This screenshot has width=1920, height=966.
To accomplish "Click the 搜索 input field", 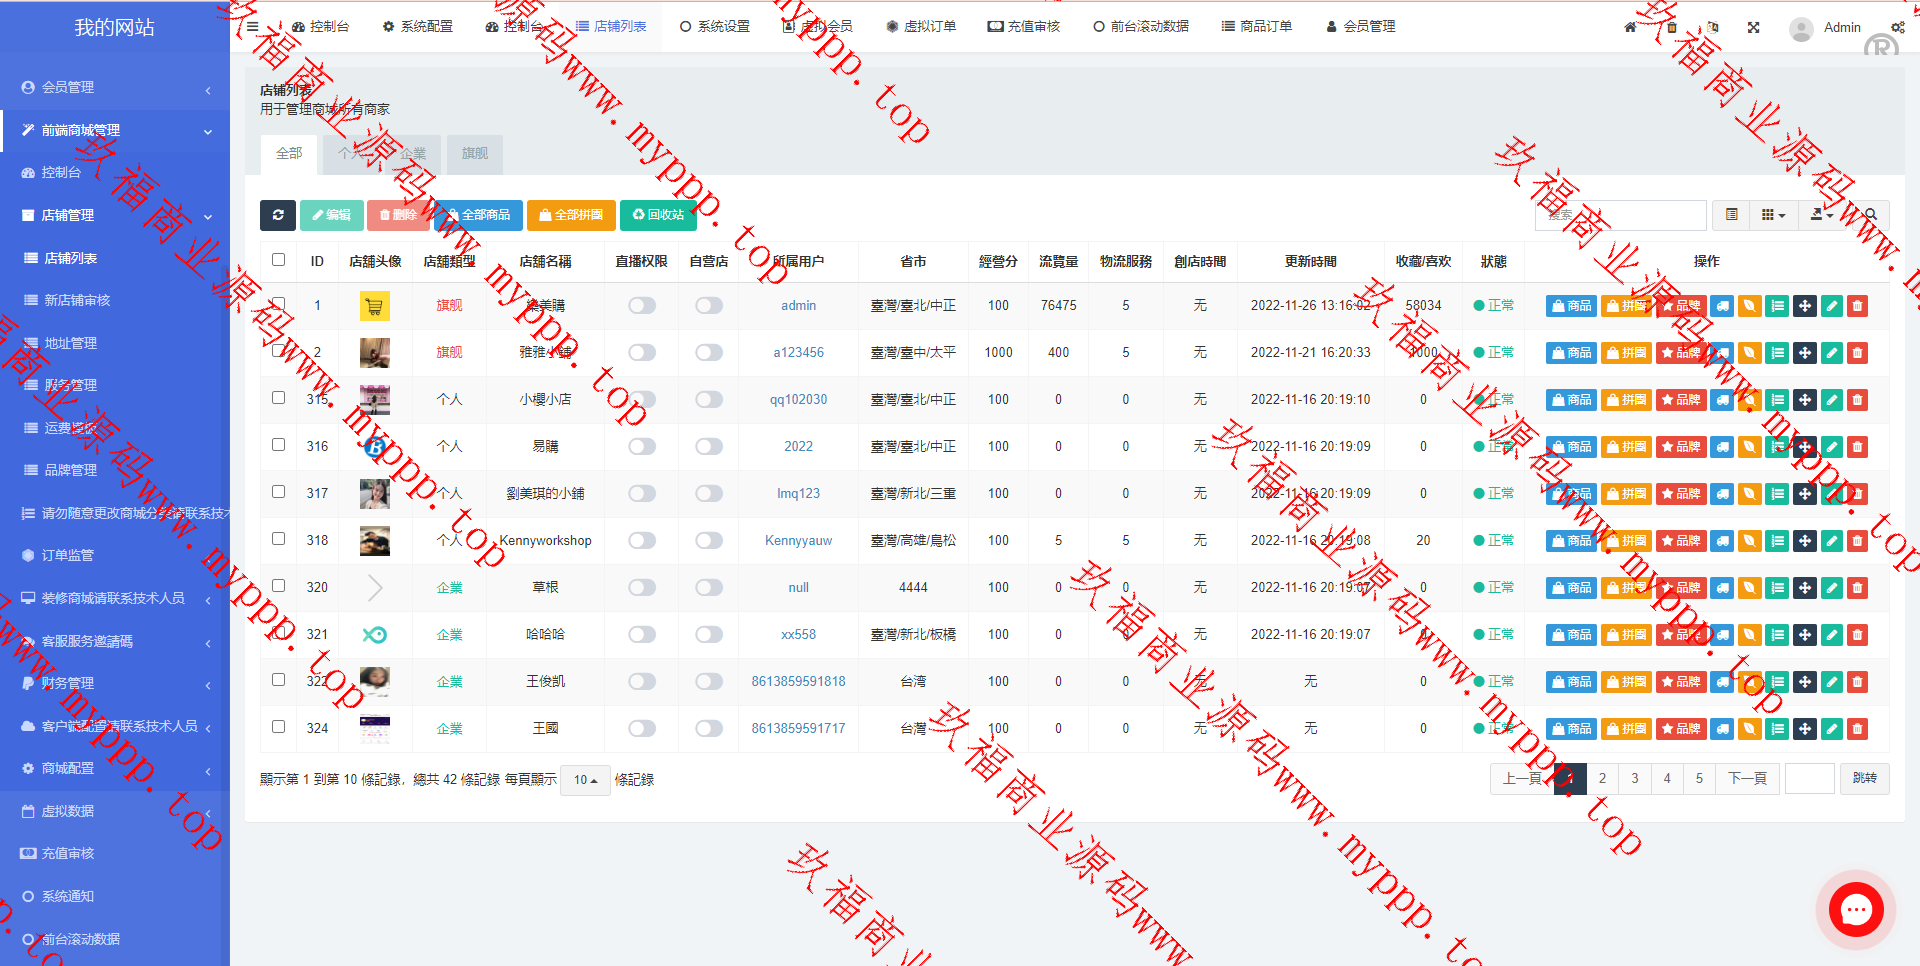I will [x=1620, y=215].
